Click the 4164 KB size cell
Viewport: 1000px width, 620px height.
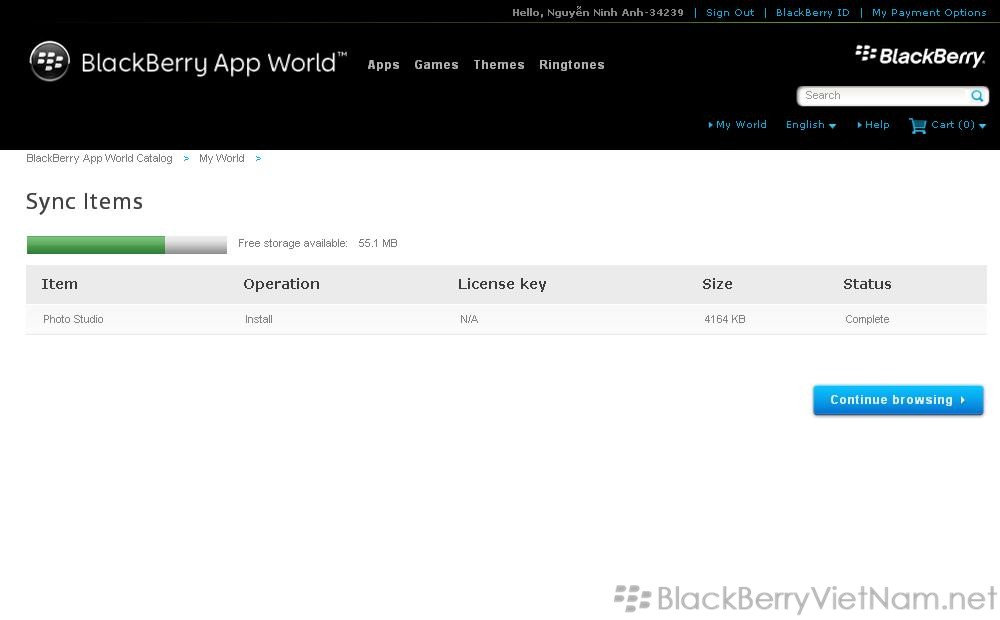[724, 319]
